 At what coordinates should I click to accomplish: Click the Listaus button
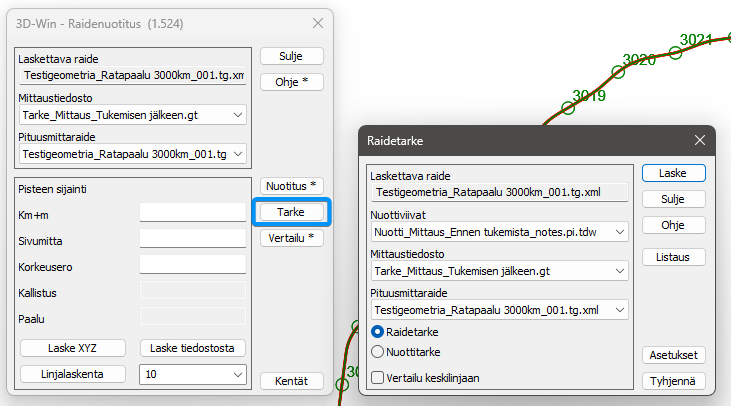pos(674,258)
